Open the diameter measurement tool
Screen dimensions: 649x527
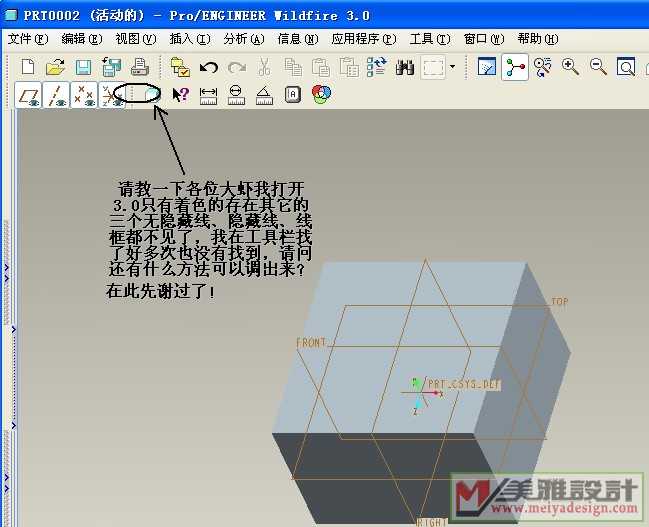[x=236, y=95]
